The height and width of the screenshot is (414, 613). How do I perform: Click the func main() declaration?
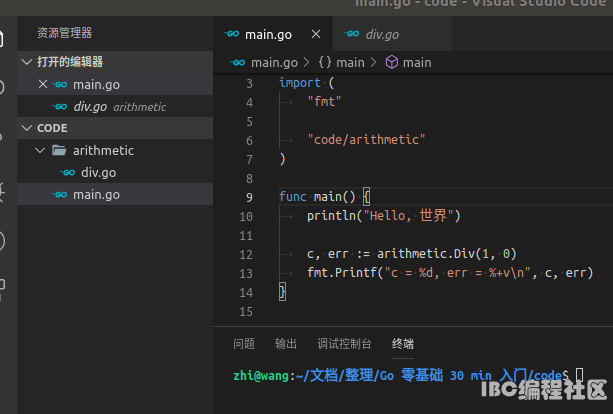(x=324, y=196)
